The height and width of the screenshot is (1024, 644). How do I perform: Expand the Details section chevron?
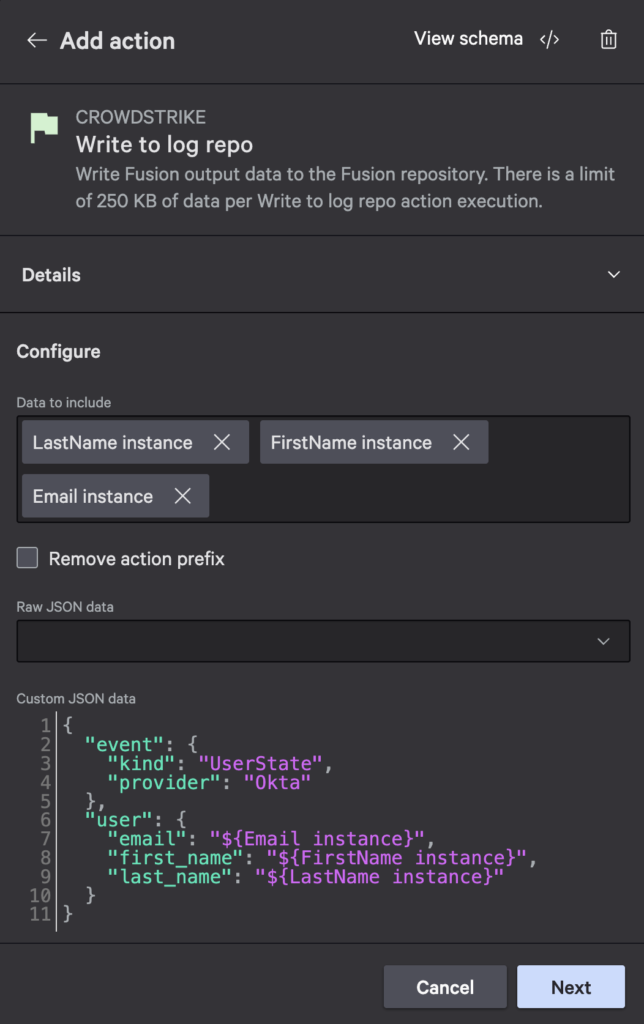tap(614, 275)
